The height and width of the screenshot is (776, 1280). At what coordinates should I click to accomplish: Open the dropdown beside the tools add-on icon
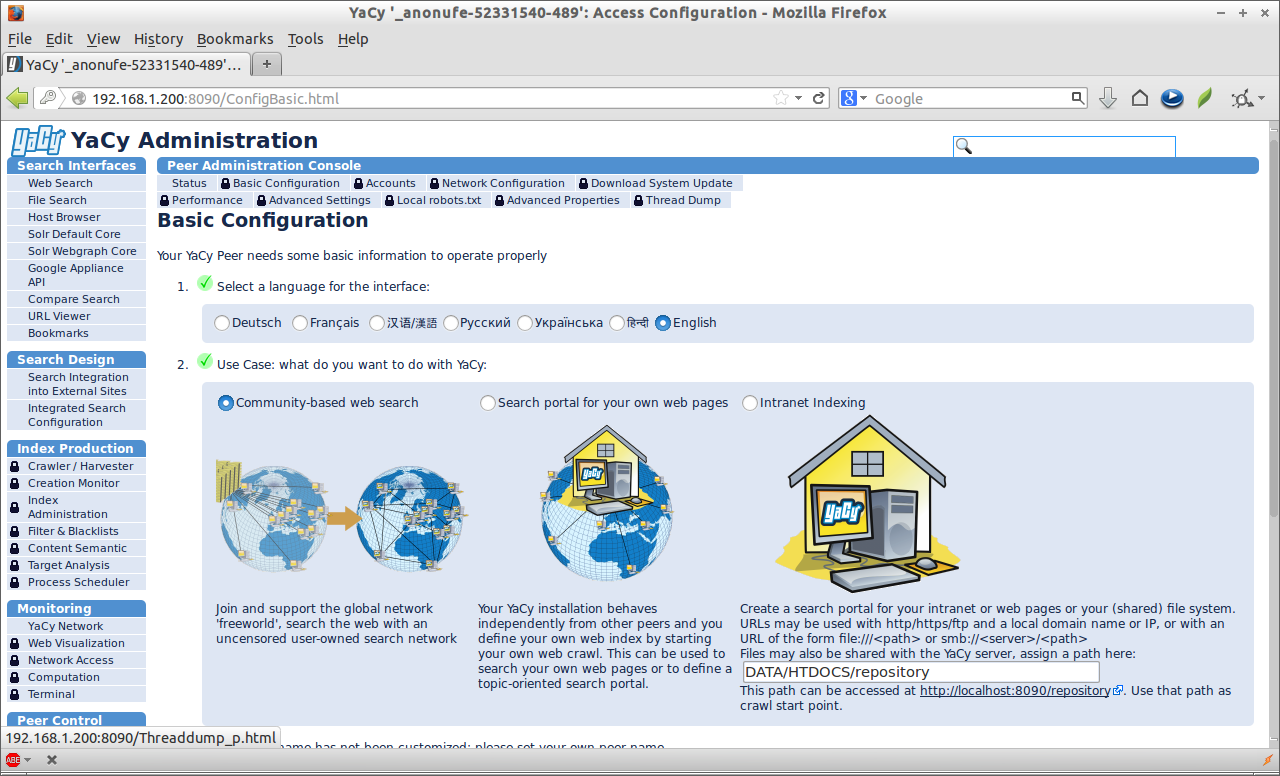tap(1262, 98)
